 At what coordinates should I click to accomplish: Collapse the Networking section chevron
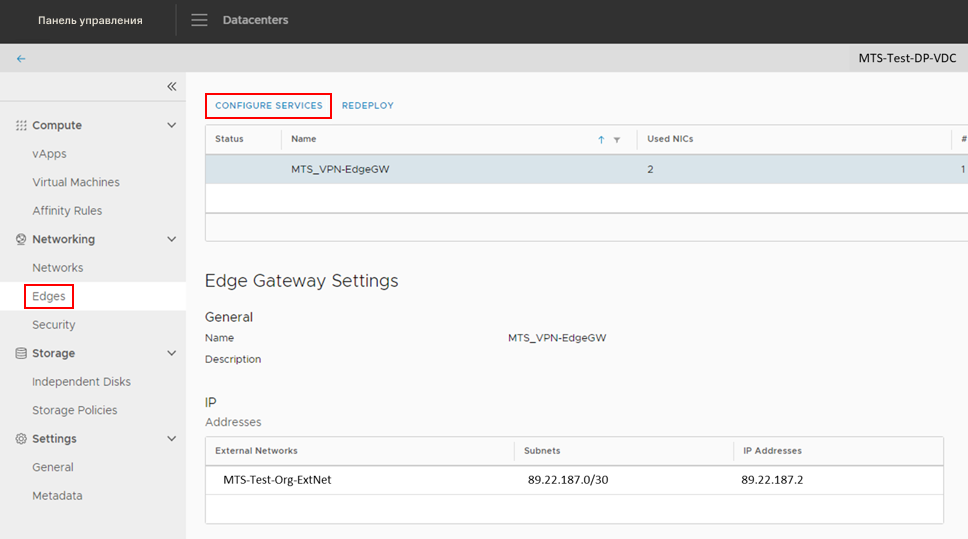[x=171, y=240]
